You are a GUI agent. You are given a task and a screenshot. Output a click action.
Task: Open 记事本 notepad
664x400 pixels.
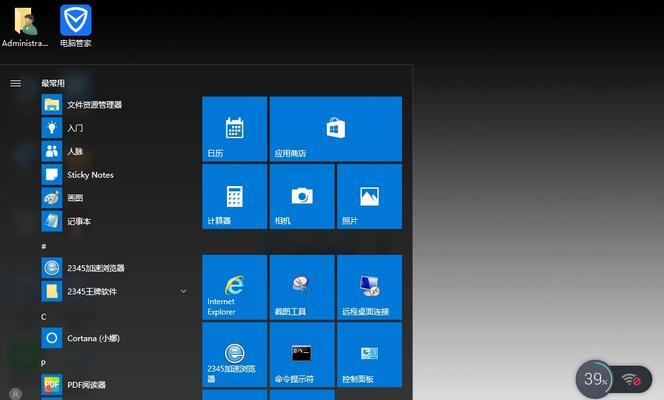point(114,221)
